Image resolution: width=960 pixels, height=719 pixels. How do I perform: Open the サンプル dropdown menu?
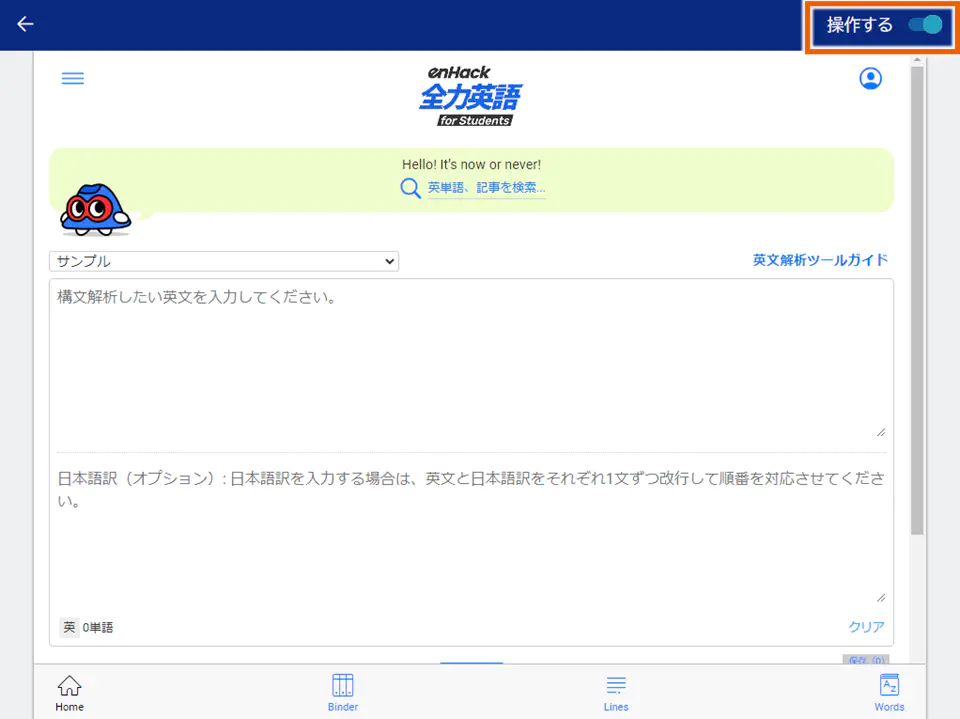pyautogui.click(x=224, y=261)
